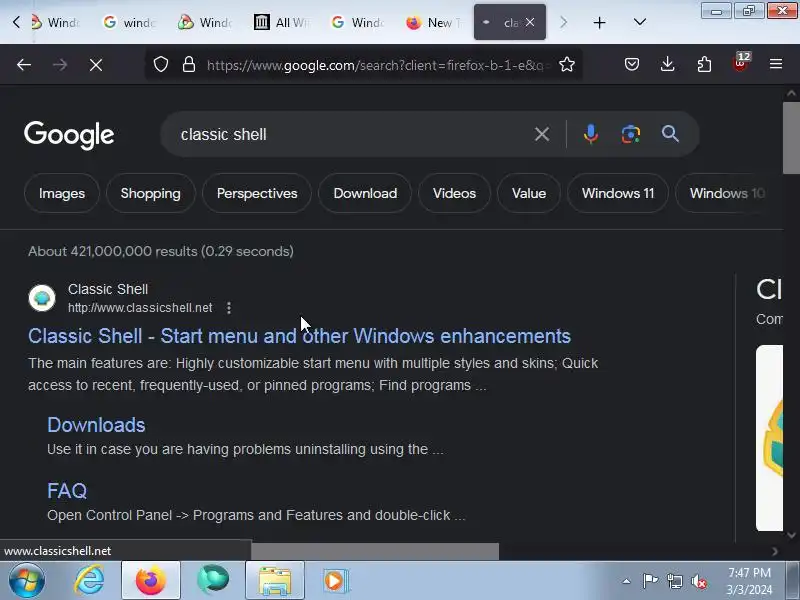This screenshot has height=600, width=800.
Task: Open the Firefox hamburger application menu
Action: point(776,64)
